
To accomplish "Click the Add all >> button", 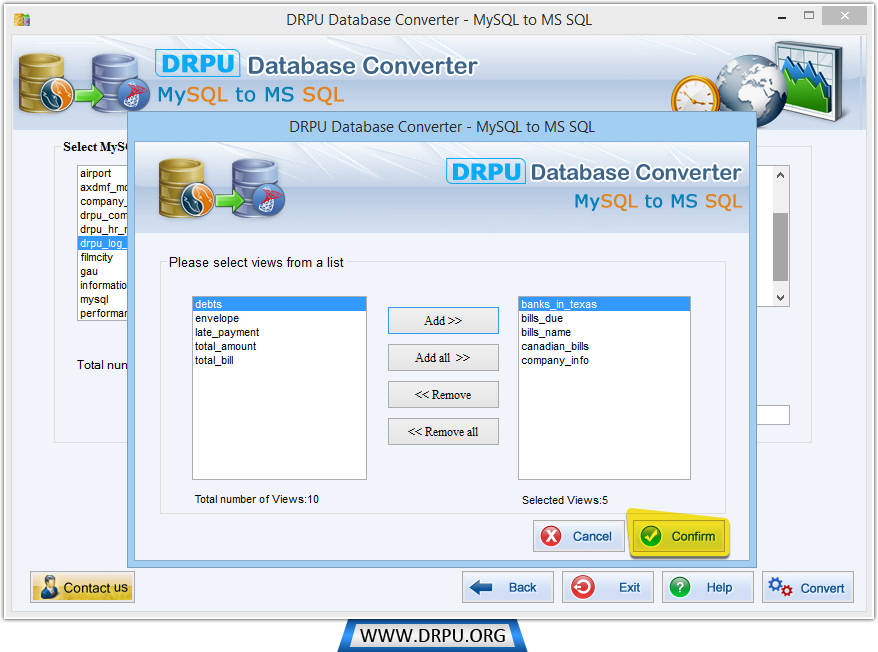I will click(x=443, y=357).
